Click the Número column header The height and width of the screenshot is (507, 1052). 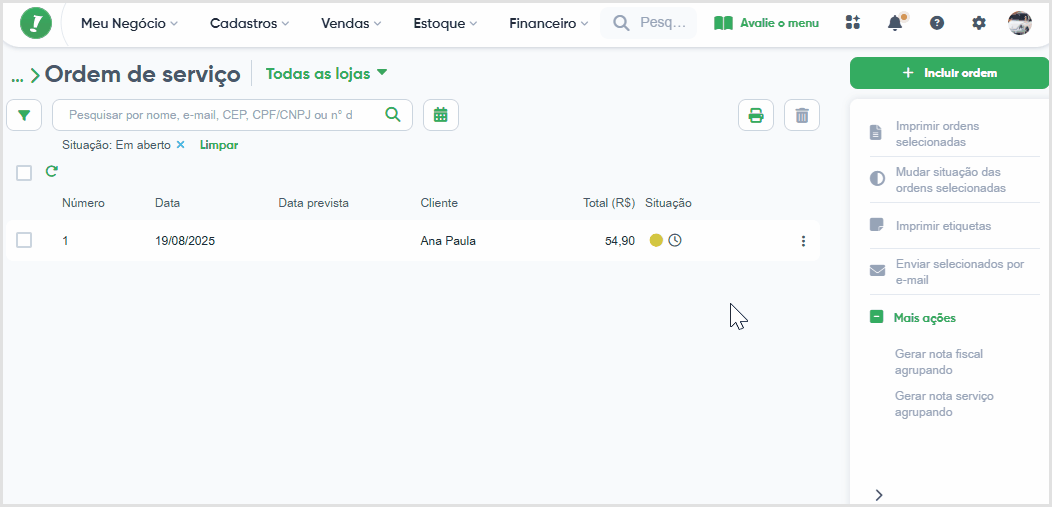(83, 203)
